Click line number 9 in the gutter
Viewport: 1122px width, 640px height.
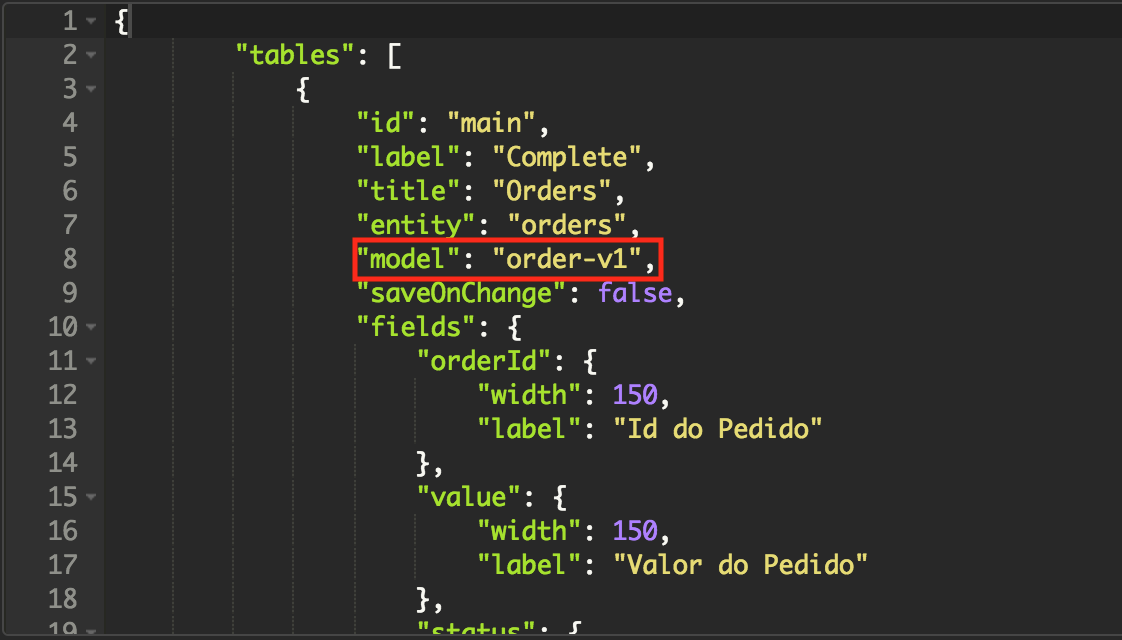click(x=70, y=293)
